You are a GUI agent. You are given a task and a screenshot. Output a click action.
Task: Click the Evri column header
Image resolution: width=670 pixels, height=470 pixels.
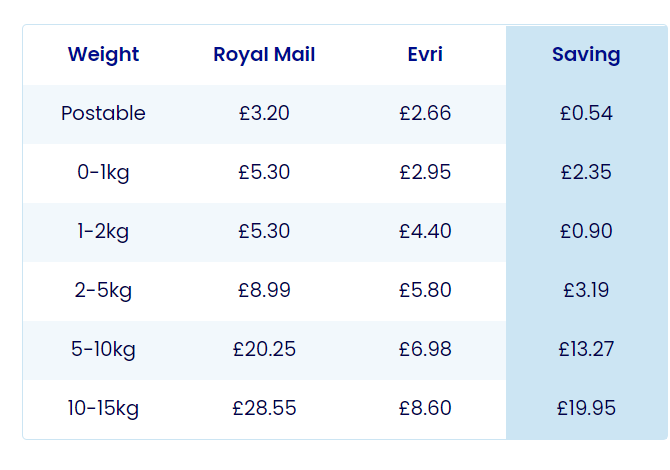coord(425,54)
